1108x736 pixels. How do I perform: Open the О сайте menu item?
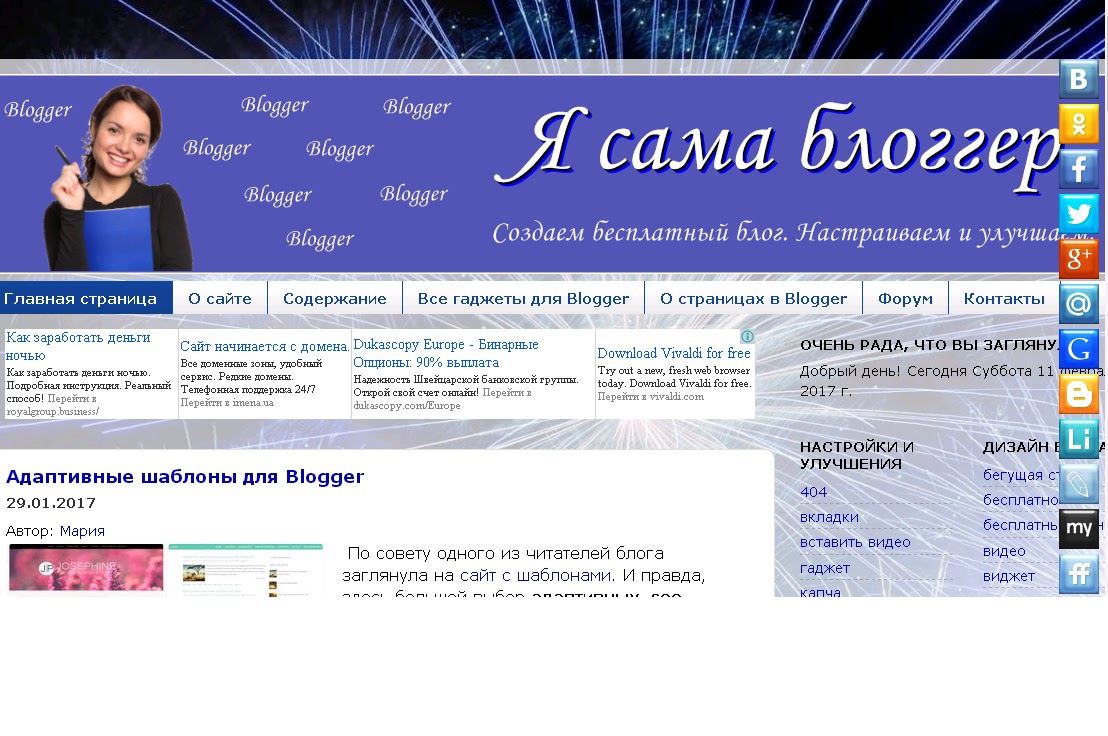[220, 298]
